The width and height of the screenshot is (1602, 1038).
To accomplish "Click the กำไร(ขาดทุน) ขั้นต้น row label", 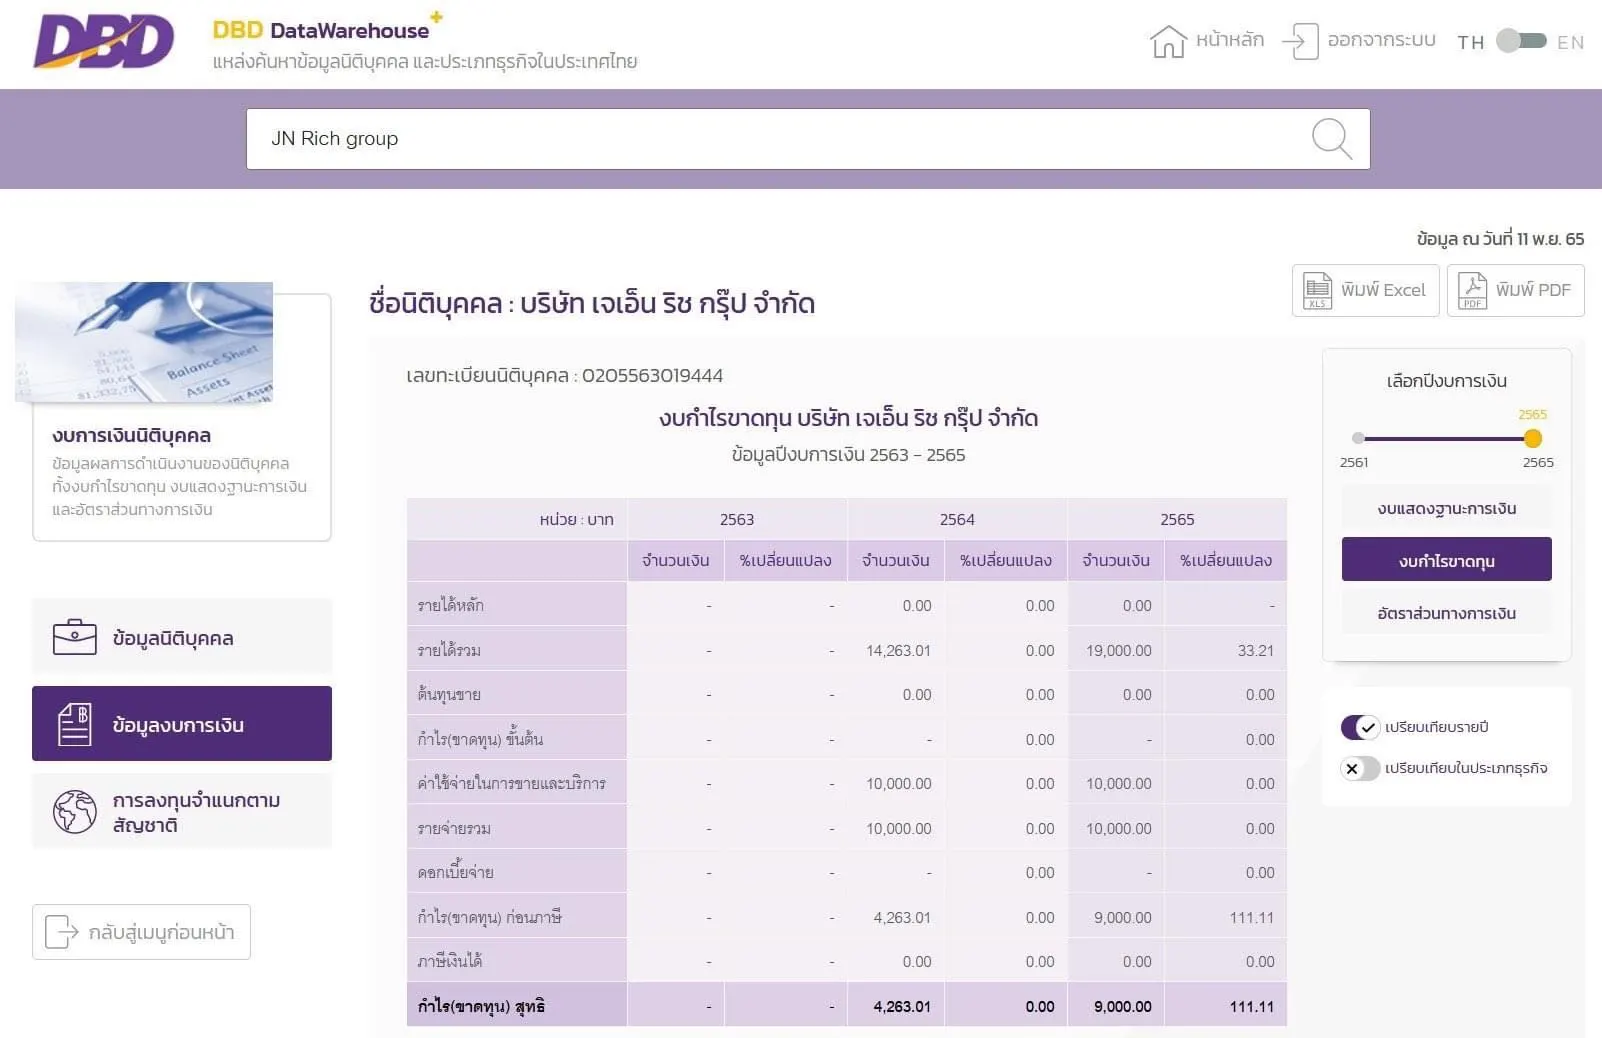I will (480, 739).
